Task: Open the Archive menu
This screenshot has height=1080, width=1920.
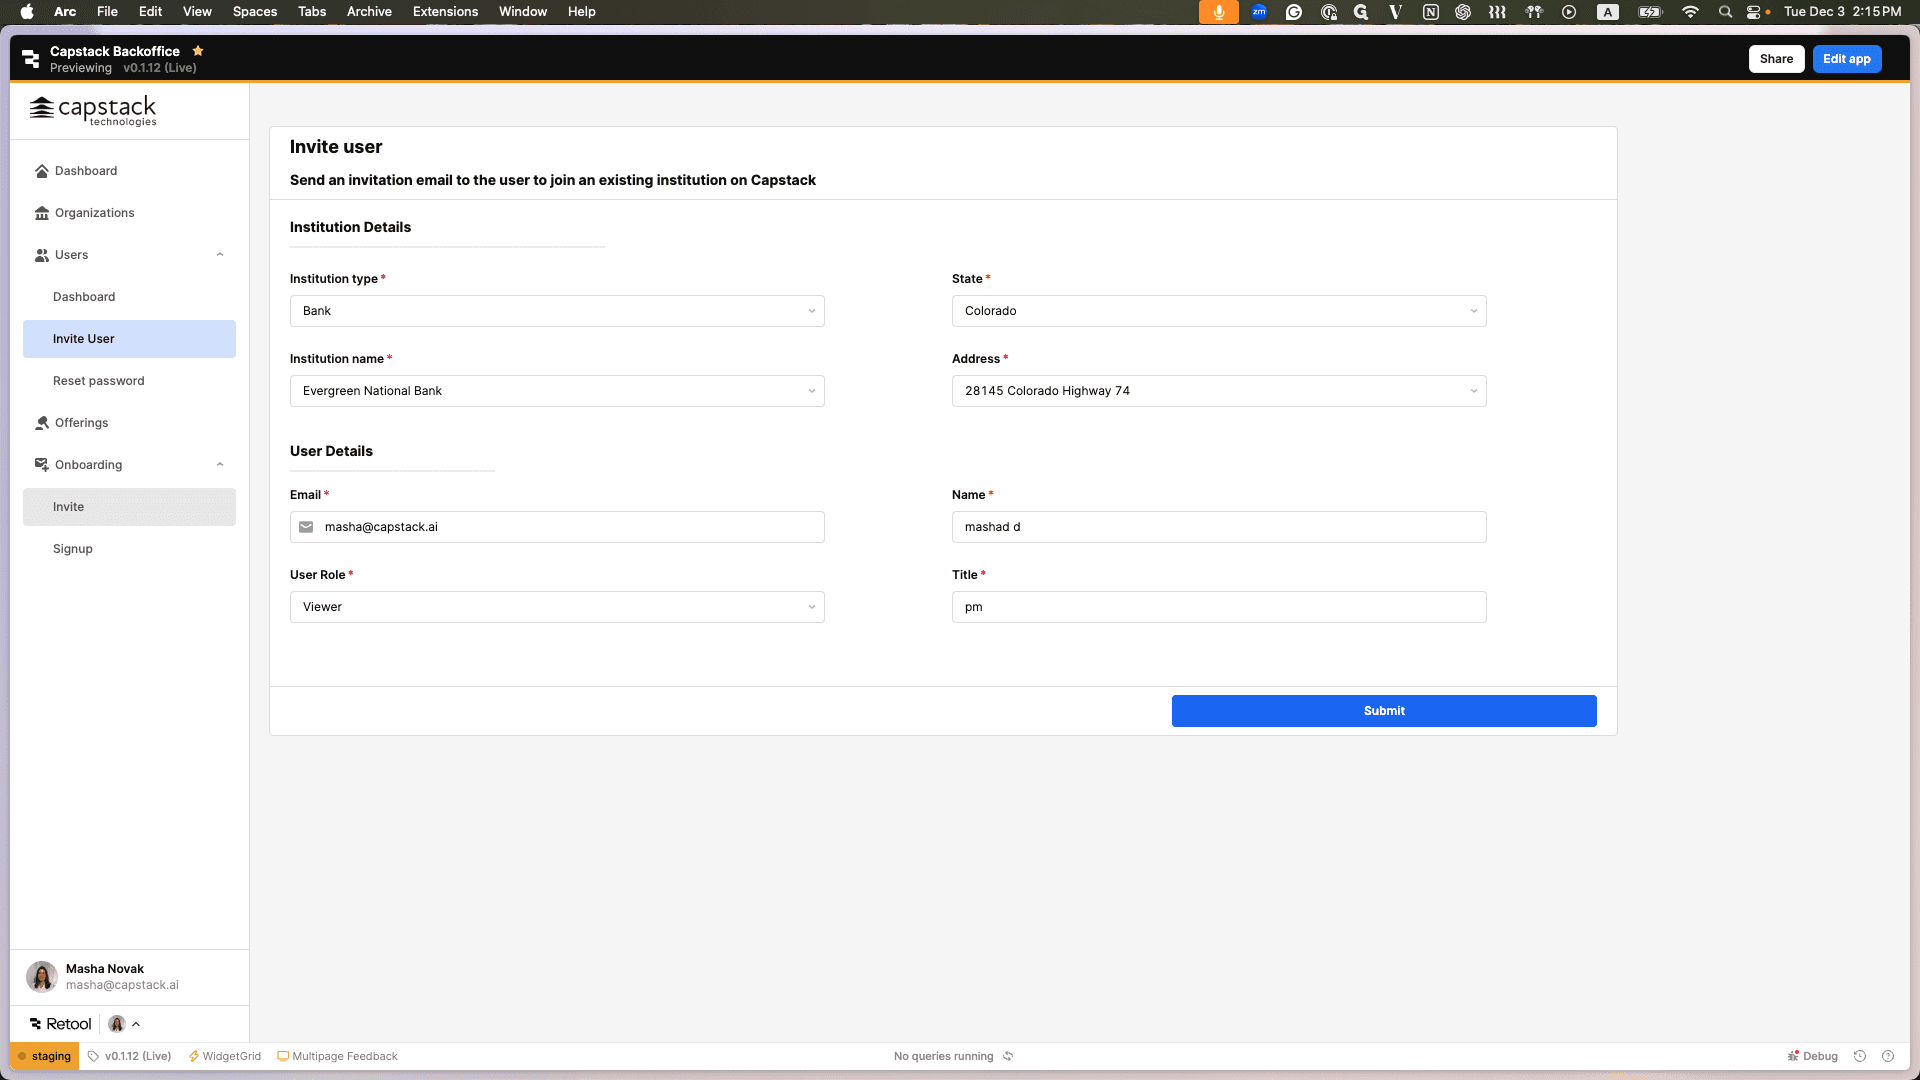Action: click(369, 12)
